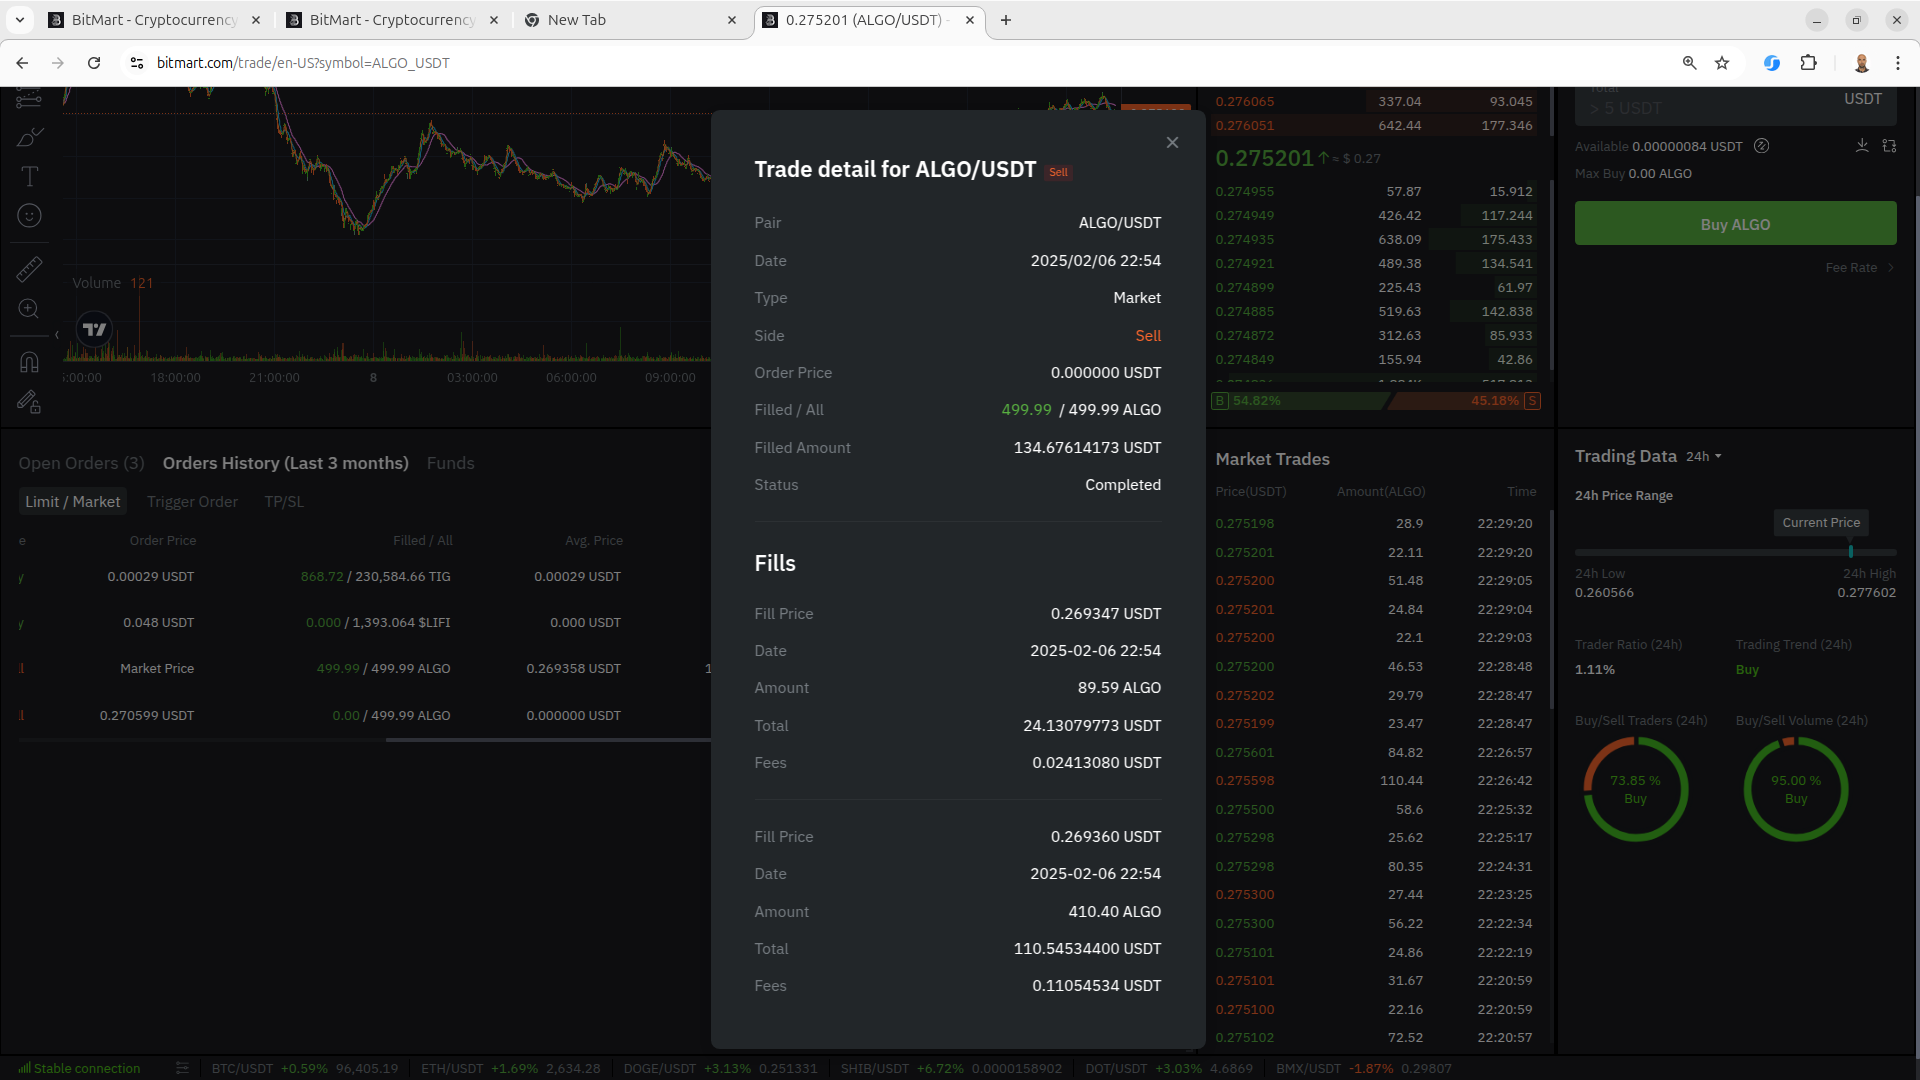
Task: Click the transfer icon beside deposit
Action: (1889, 146)
